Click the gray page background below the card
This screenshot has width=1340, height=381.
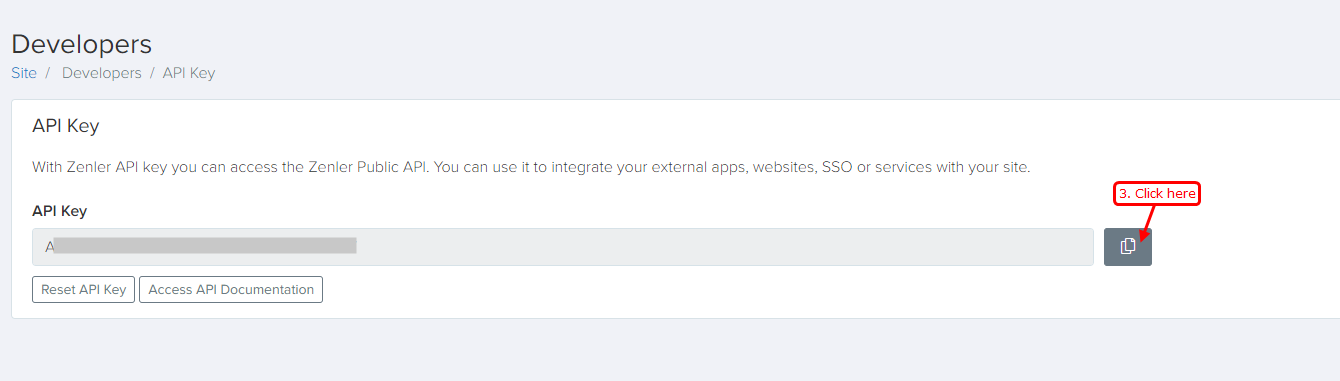point(670,350)
